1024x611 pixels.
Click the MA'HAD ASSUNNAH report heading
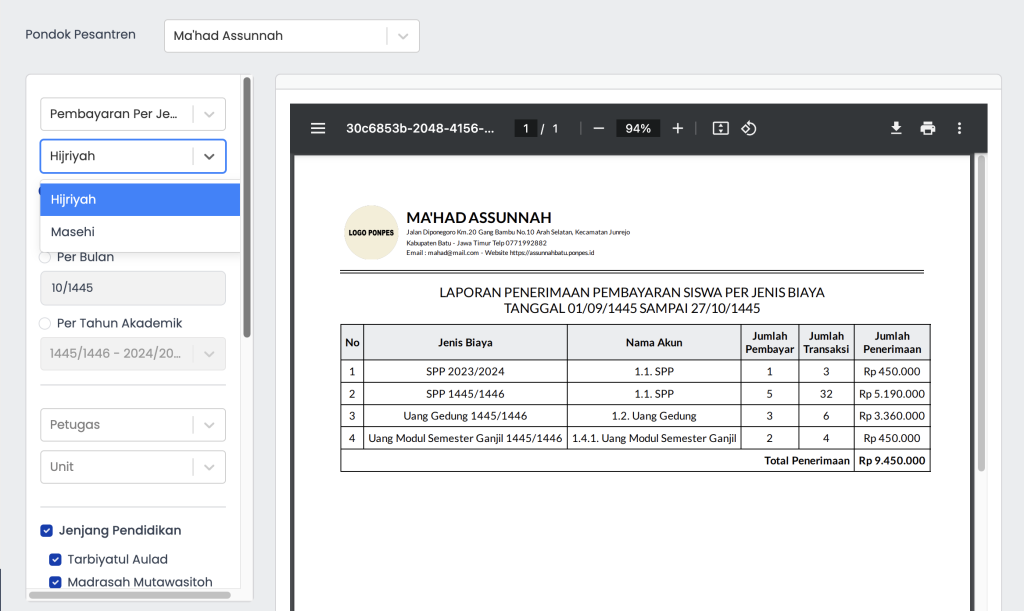(479, 217)
